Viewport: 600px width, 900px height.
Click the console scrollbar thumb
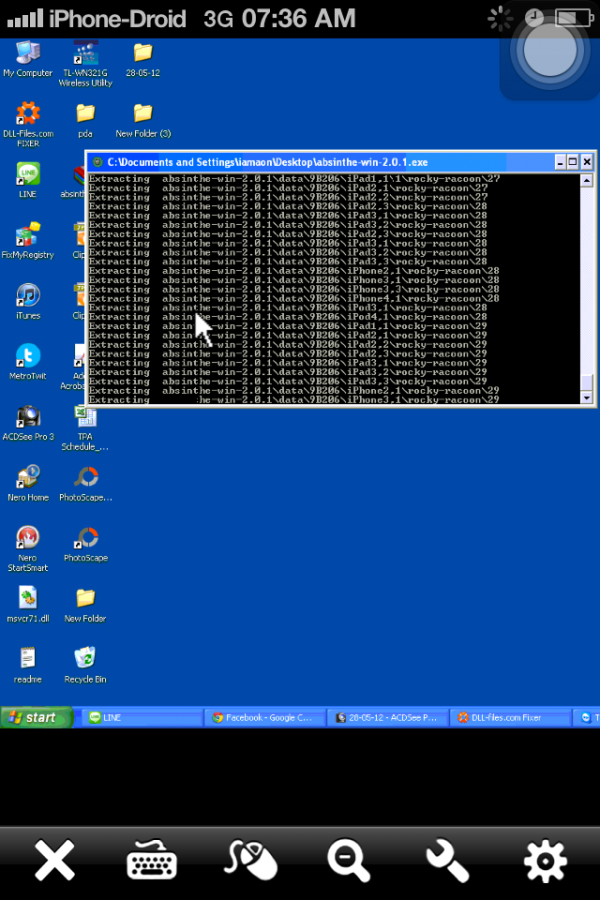pos(586,382)
